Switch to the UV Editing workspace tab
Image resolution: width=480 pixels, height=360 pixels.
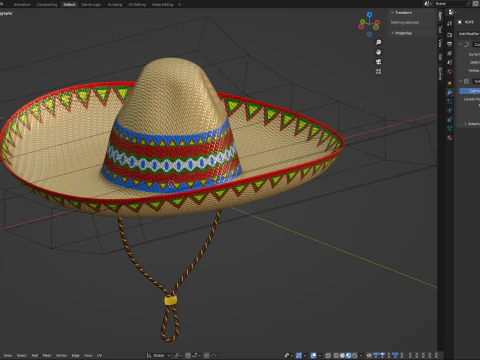pos(137,5)
